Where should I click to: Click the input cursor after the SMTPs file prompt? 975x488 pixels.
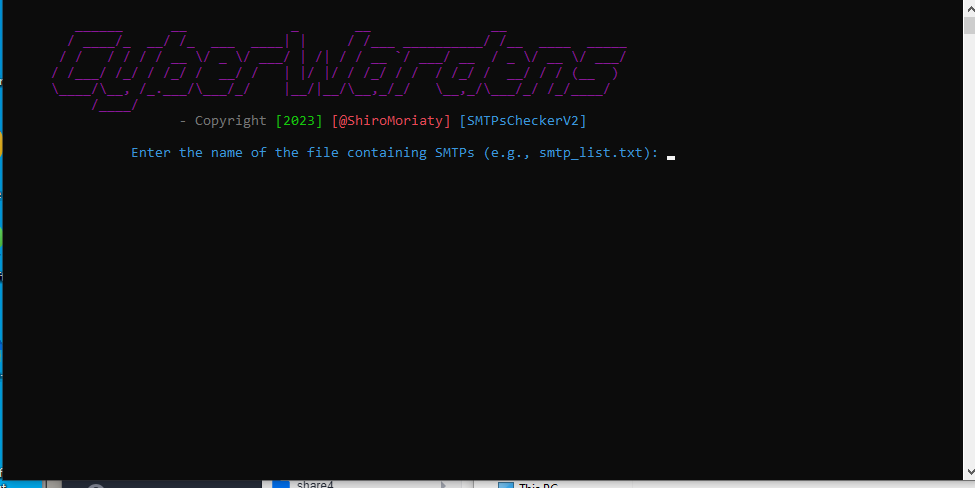(x=671, y=157)
